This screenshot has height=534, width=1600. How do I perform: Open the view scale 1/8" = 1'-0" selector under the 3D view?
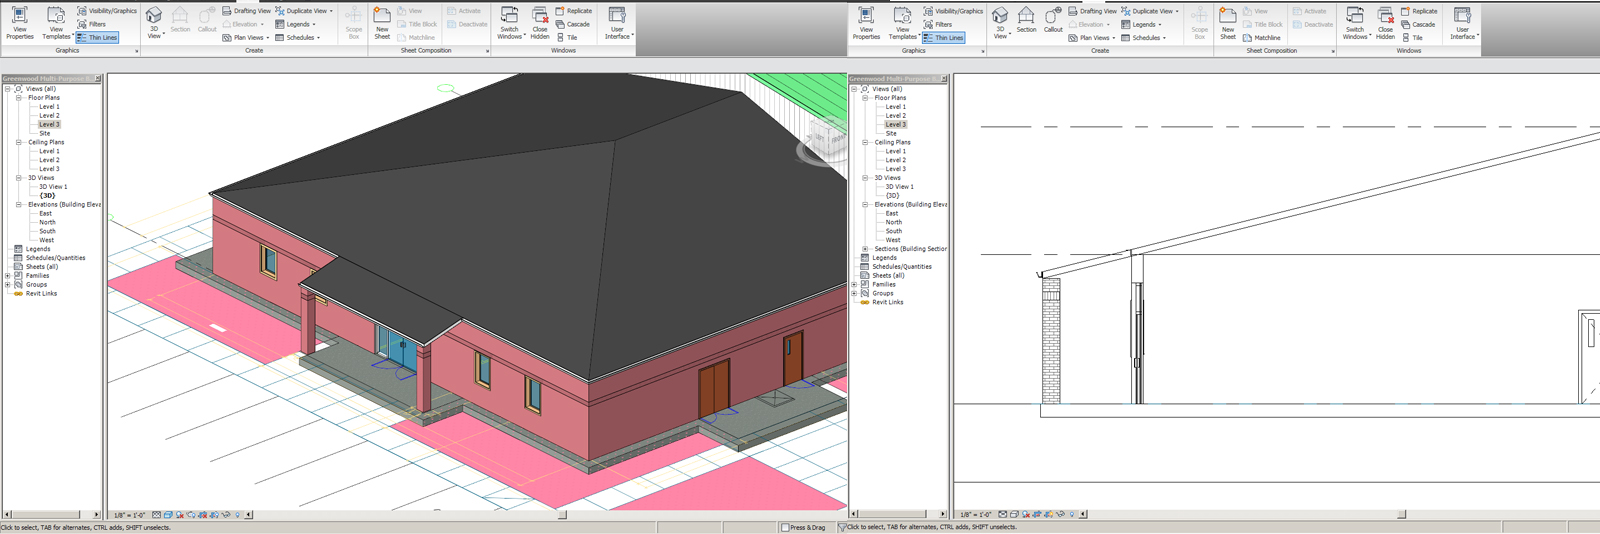[x=130, y=515]
